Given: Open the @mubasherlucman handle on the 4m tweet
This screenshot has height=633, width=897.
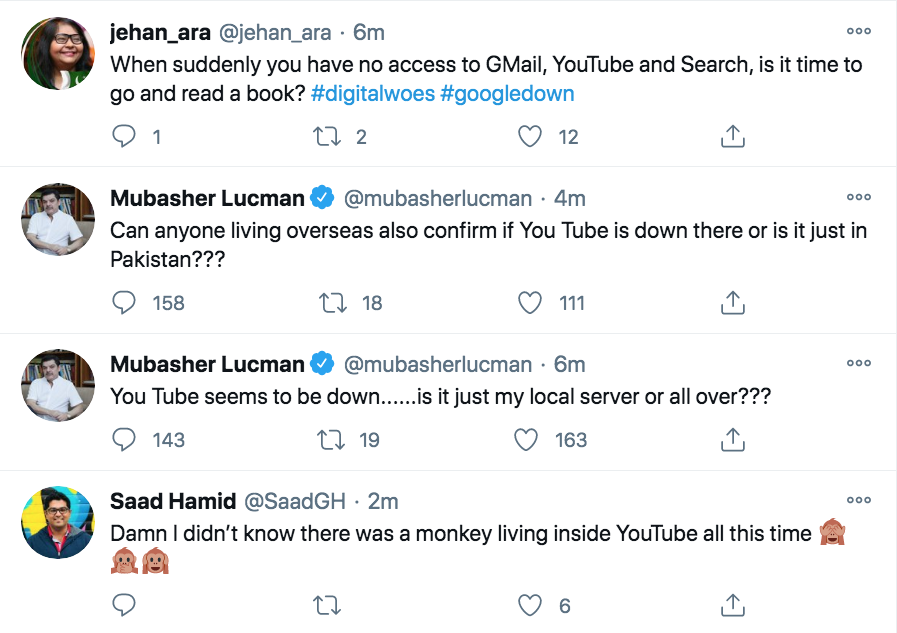Looking at the screenshot, I should click(437, 198).
